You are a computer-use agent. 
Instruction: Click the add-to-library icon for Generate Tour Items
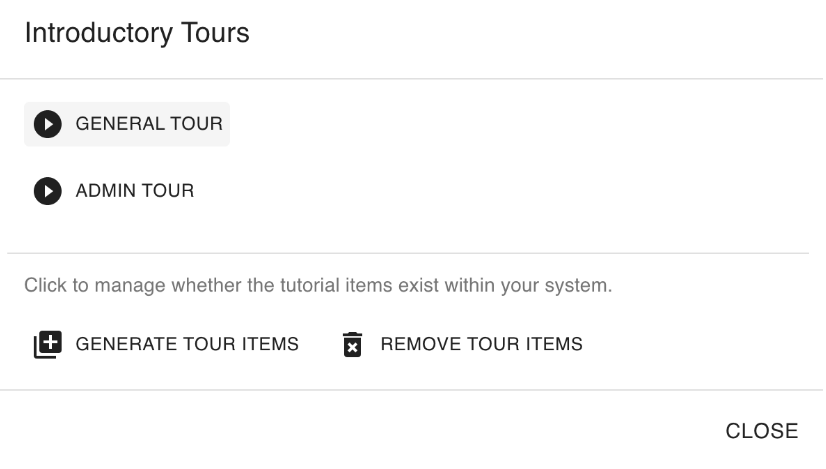pyautogui.click(x=47, y=345)
